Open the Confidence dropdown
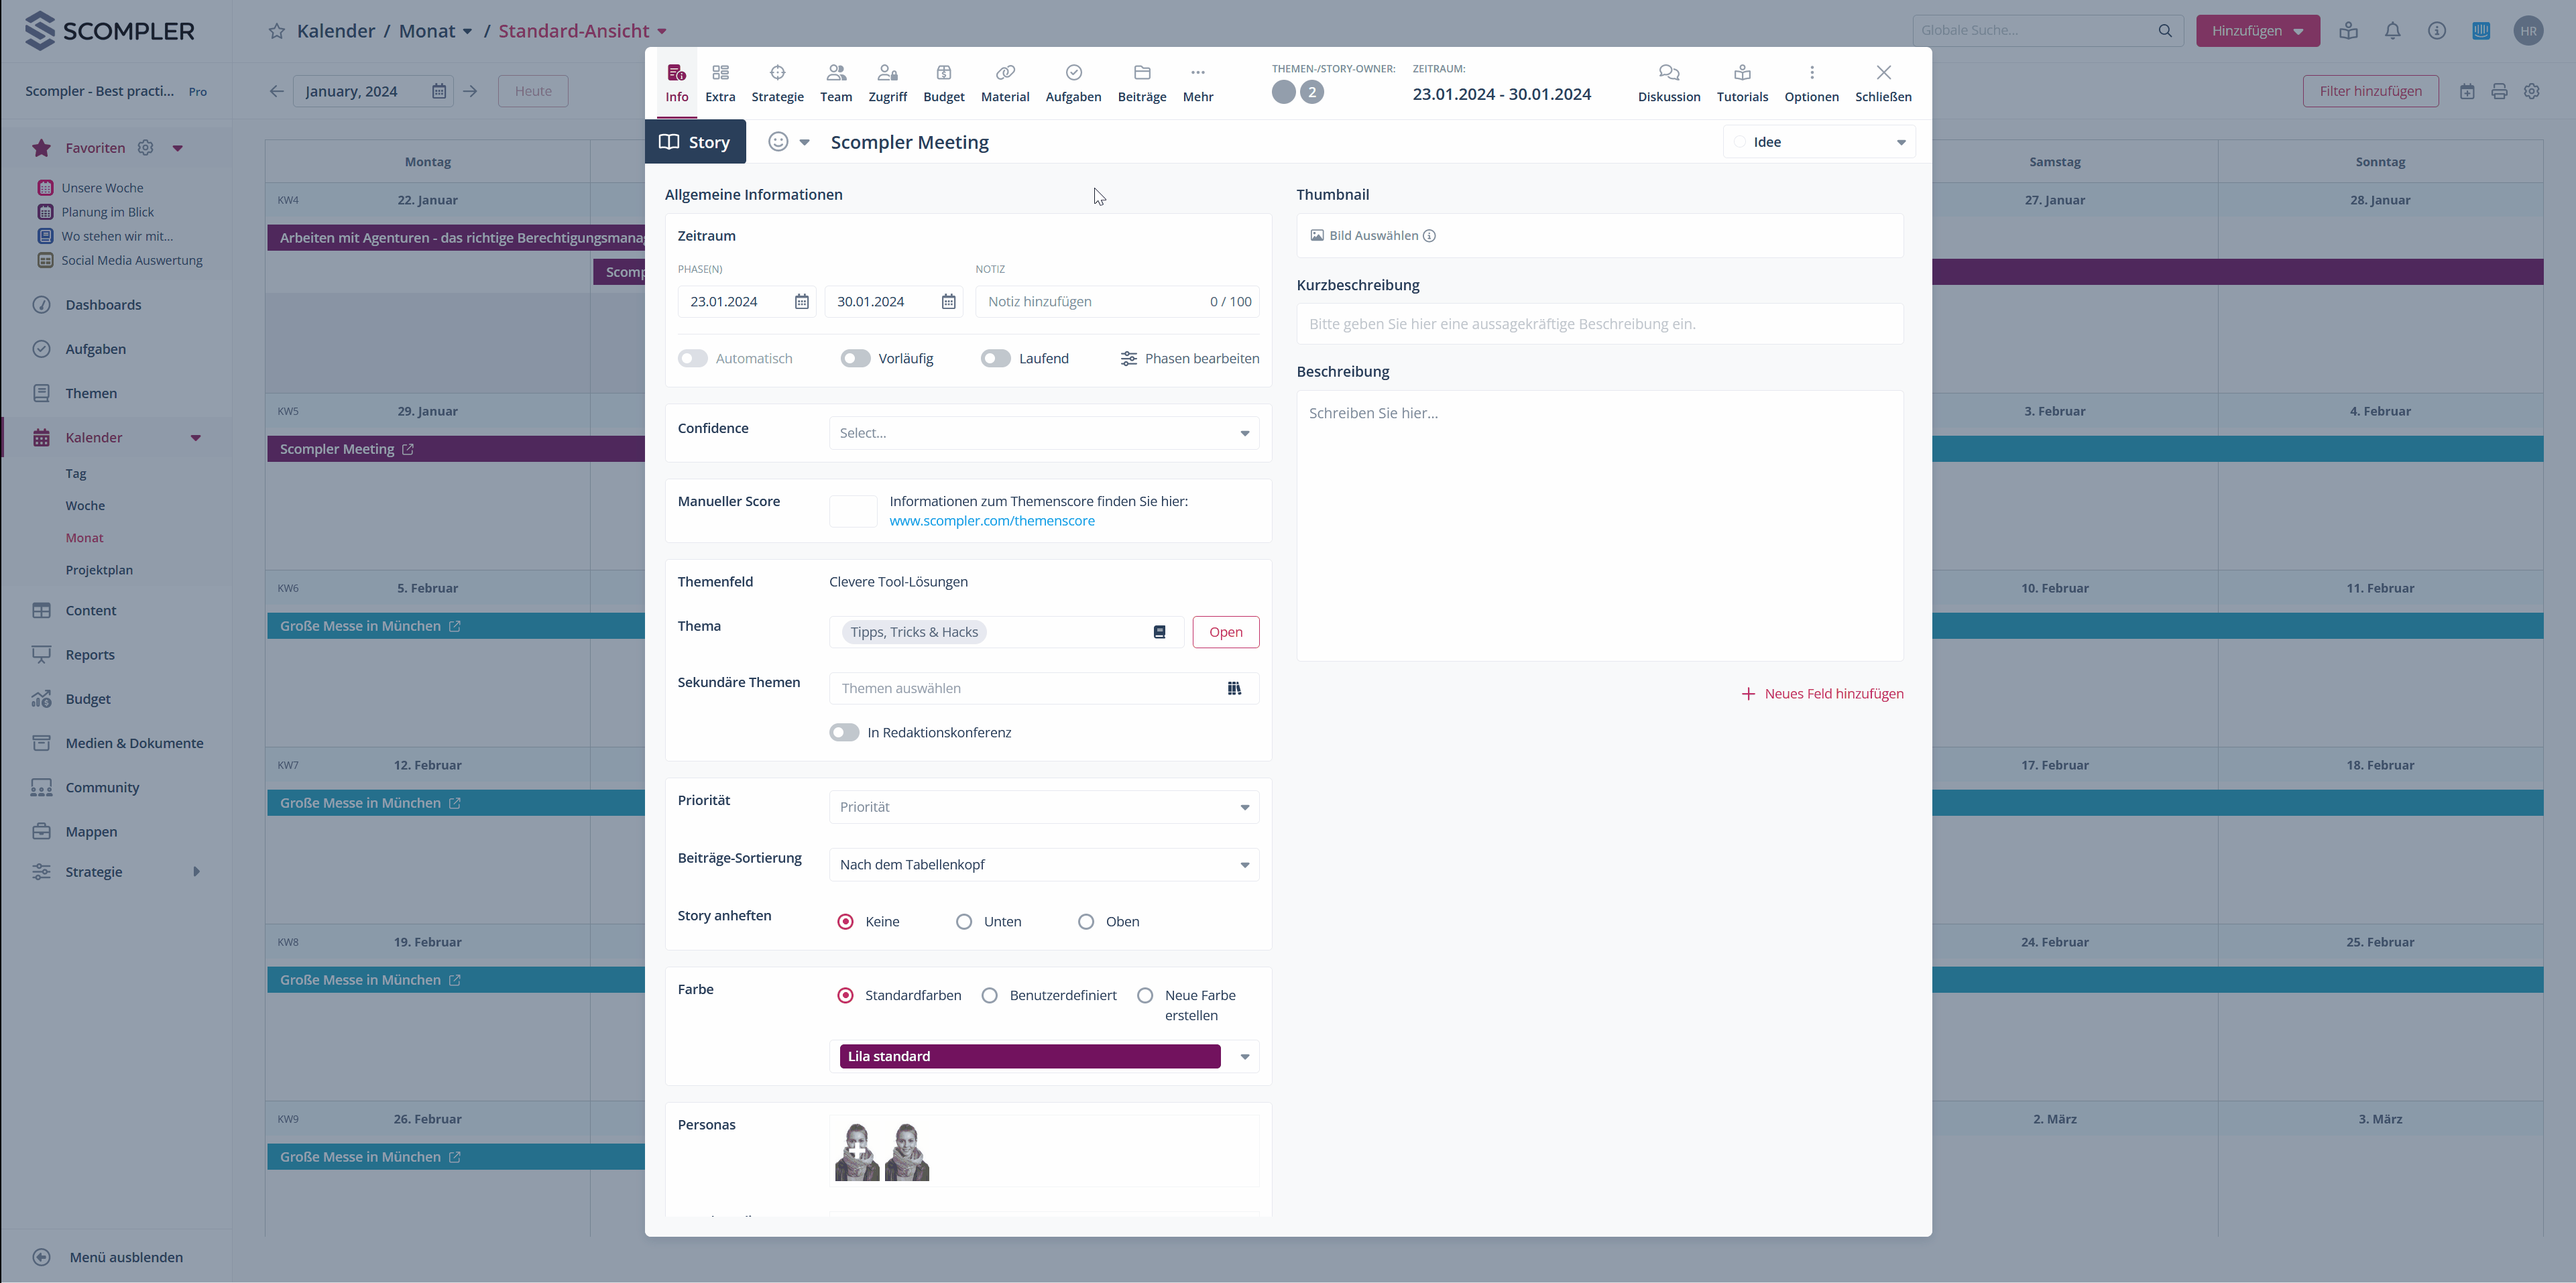This screenshot has width=2576, height=1283. pos(1043,433)
